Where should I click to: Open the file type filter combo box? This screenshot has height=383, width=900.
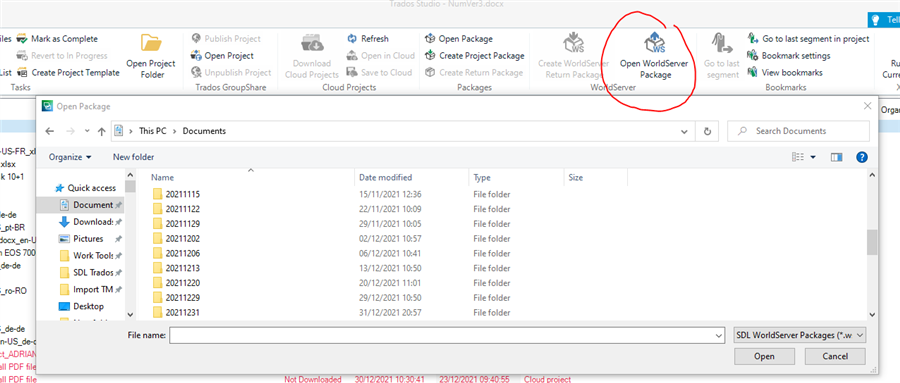coord(800,335)
